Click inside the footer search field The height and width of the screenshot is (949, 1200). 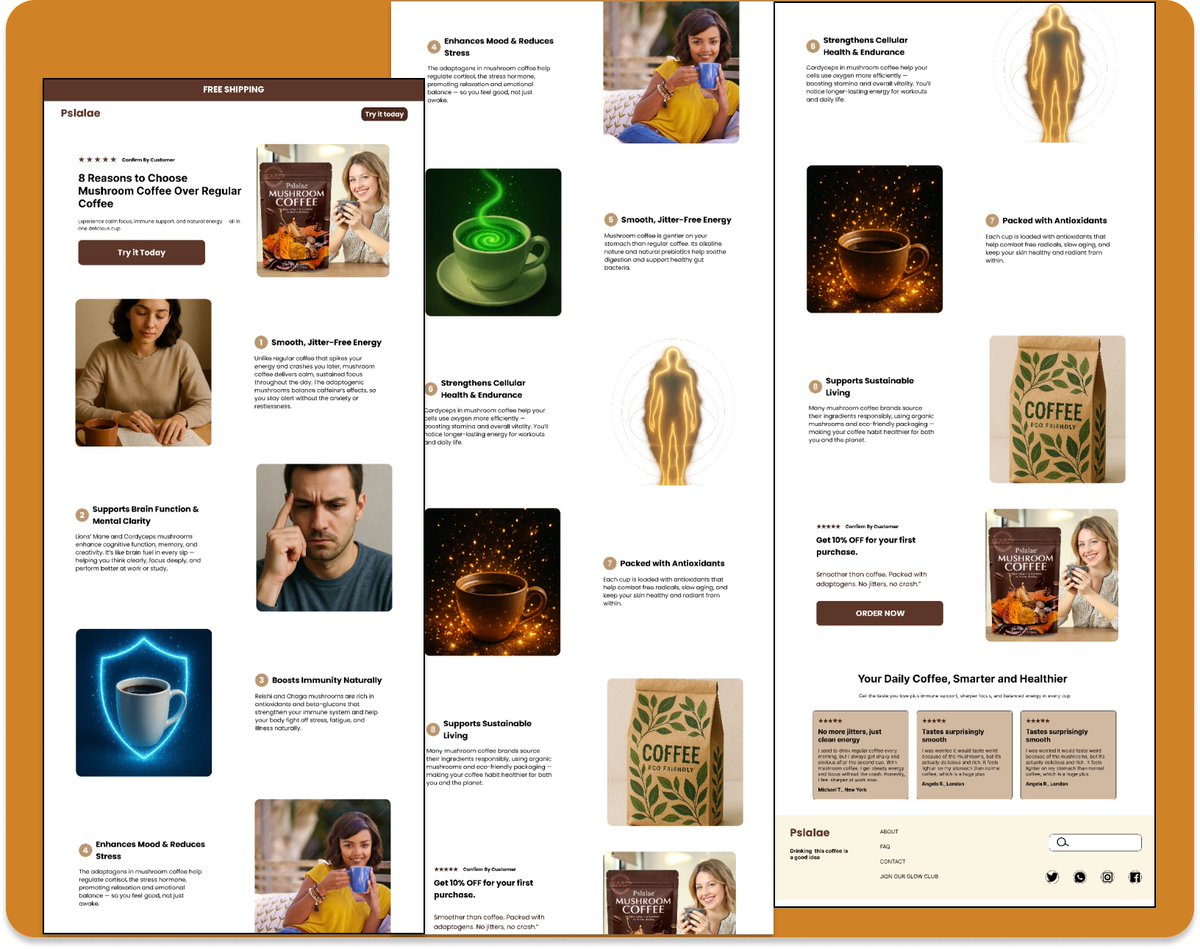click(x=1100, y=842)
